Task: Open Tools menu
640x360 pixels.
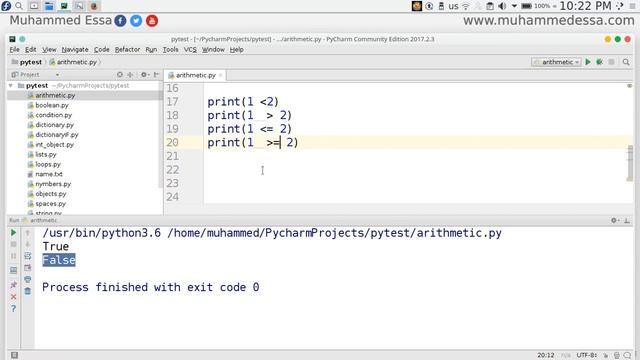Action: pos(170,49)
